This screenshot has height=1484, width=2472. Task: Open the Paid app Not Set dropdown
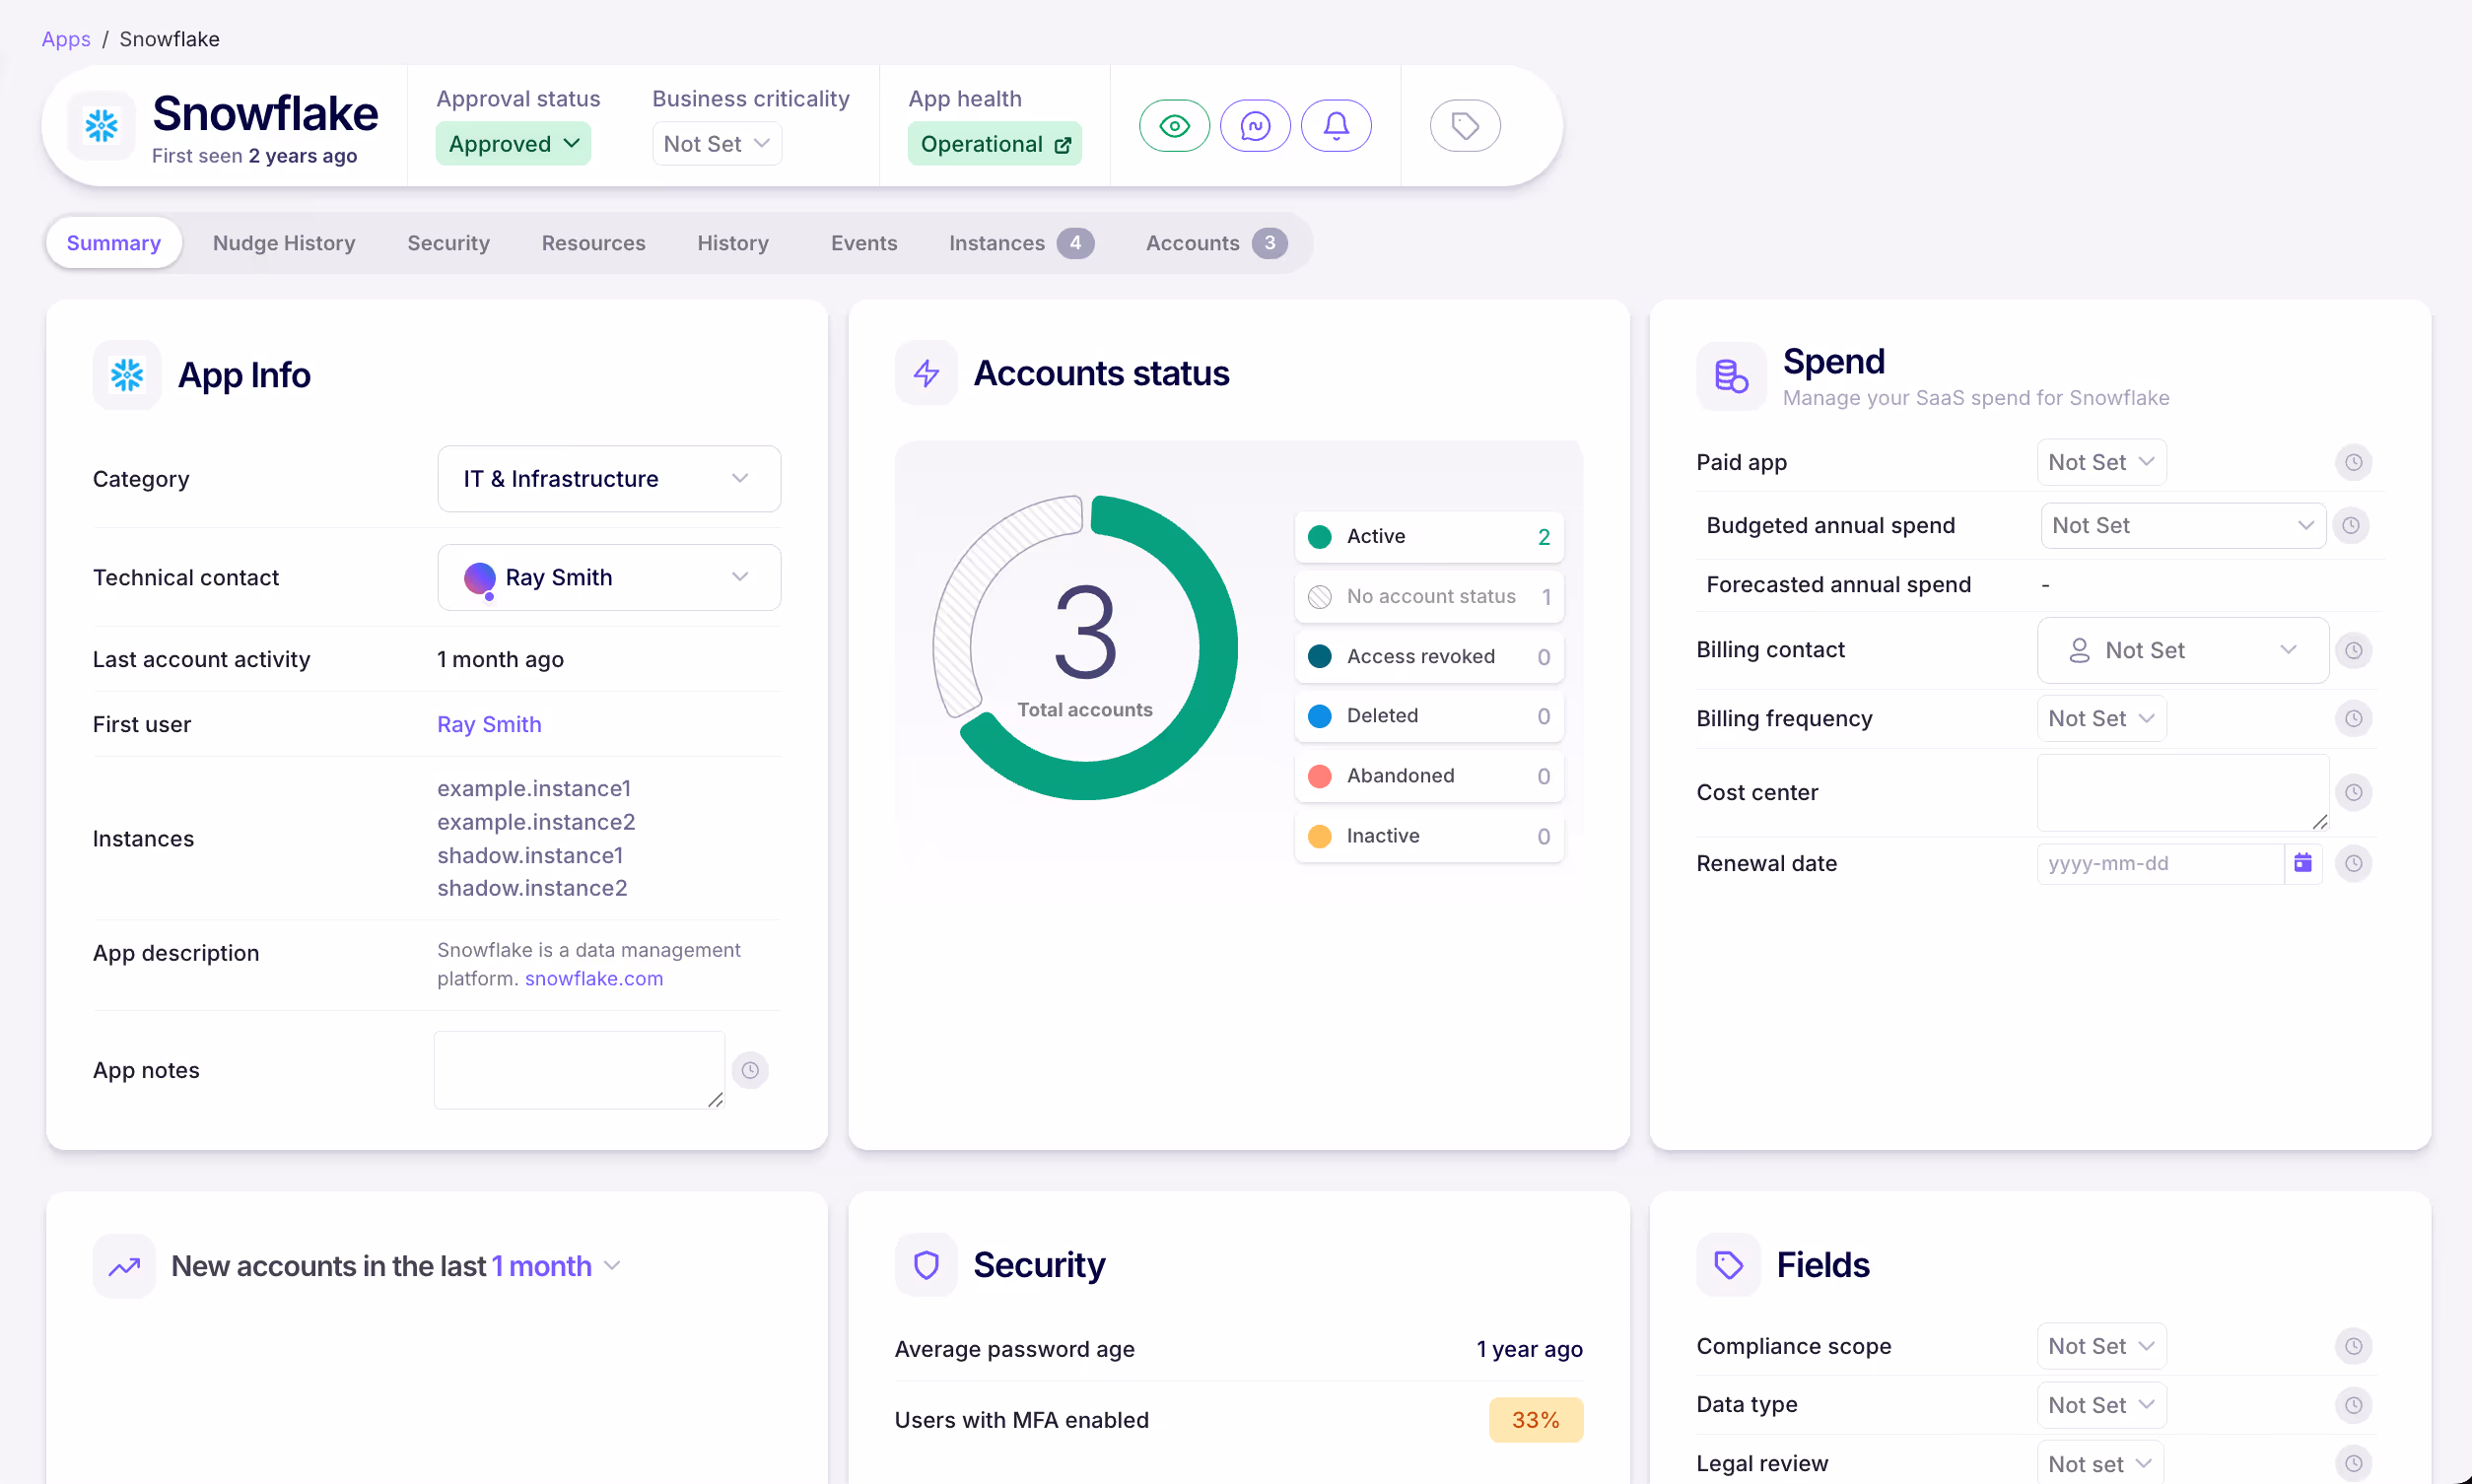click(x=2102, y=462)
